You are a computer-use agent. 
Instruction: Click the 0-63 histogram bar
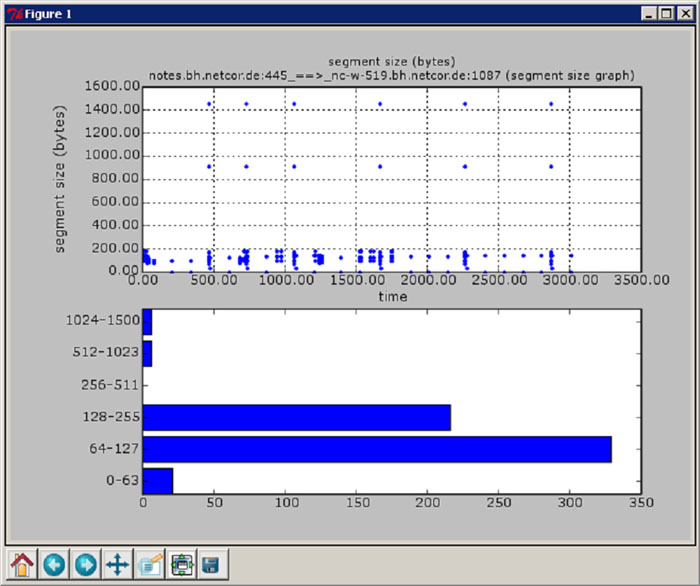[158, 481]
